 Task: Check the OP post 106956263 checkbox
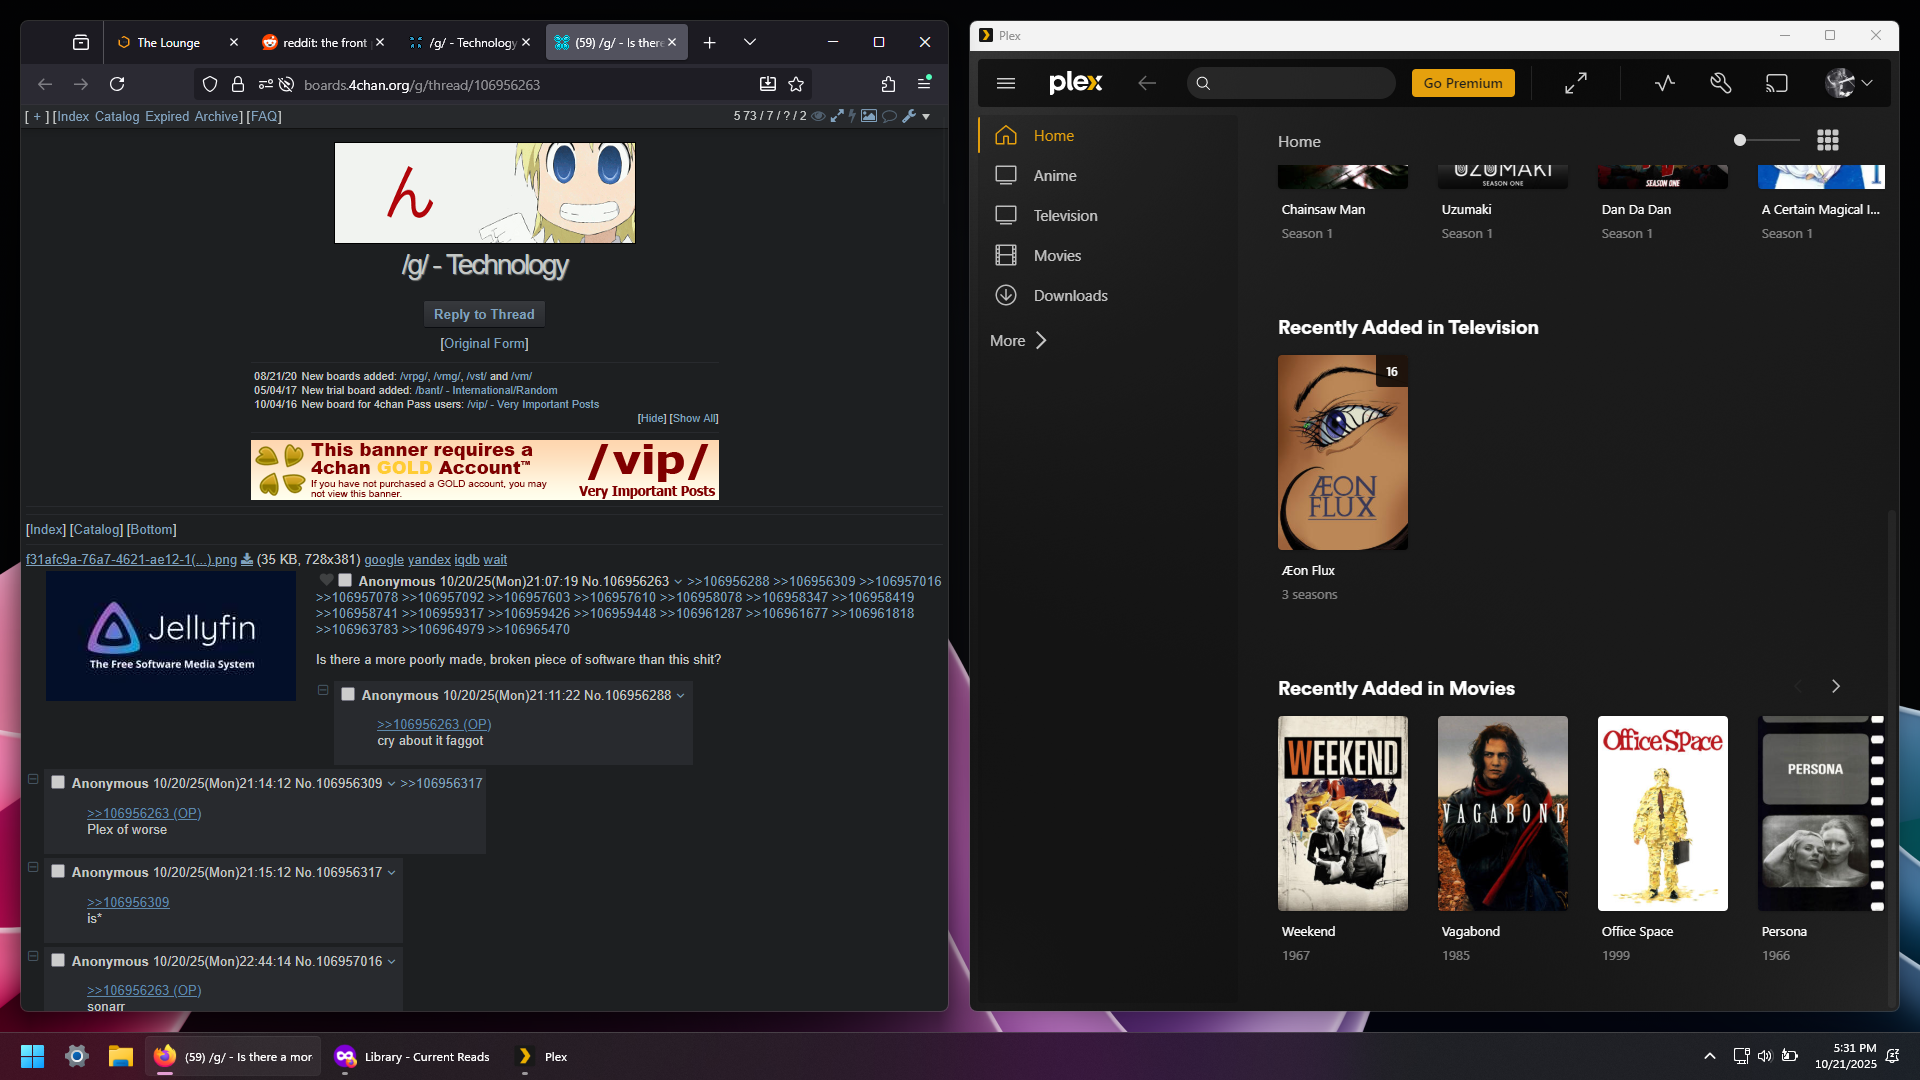point(345,580)
